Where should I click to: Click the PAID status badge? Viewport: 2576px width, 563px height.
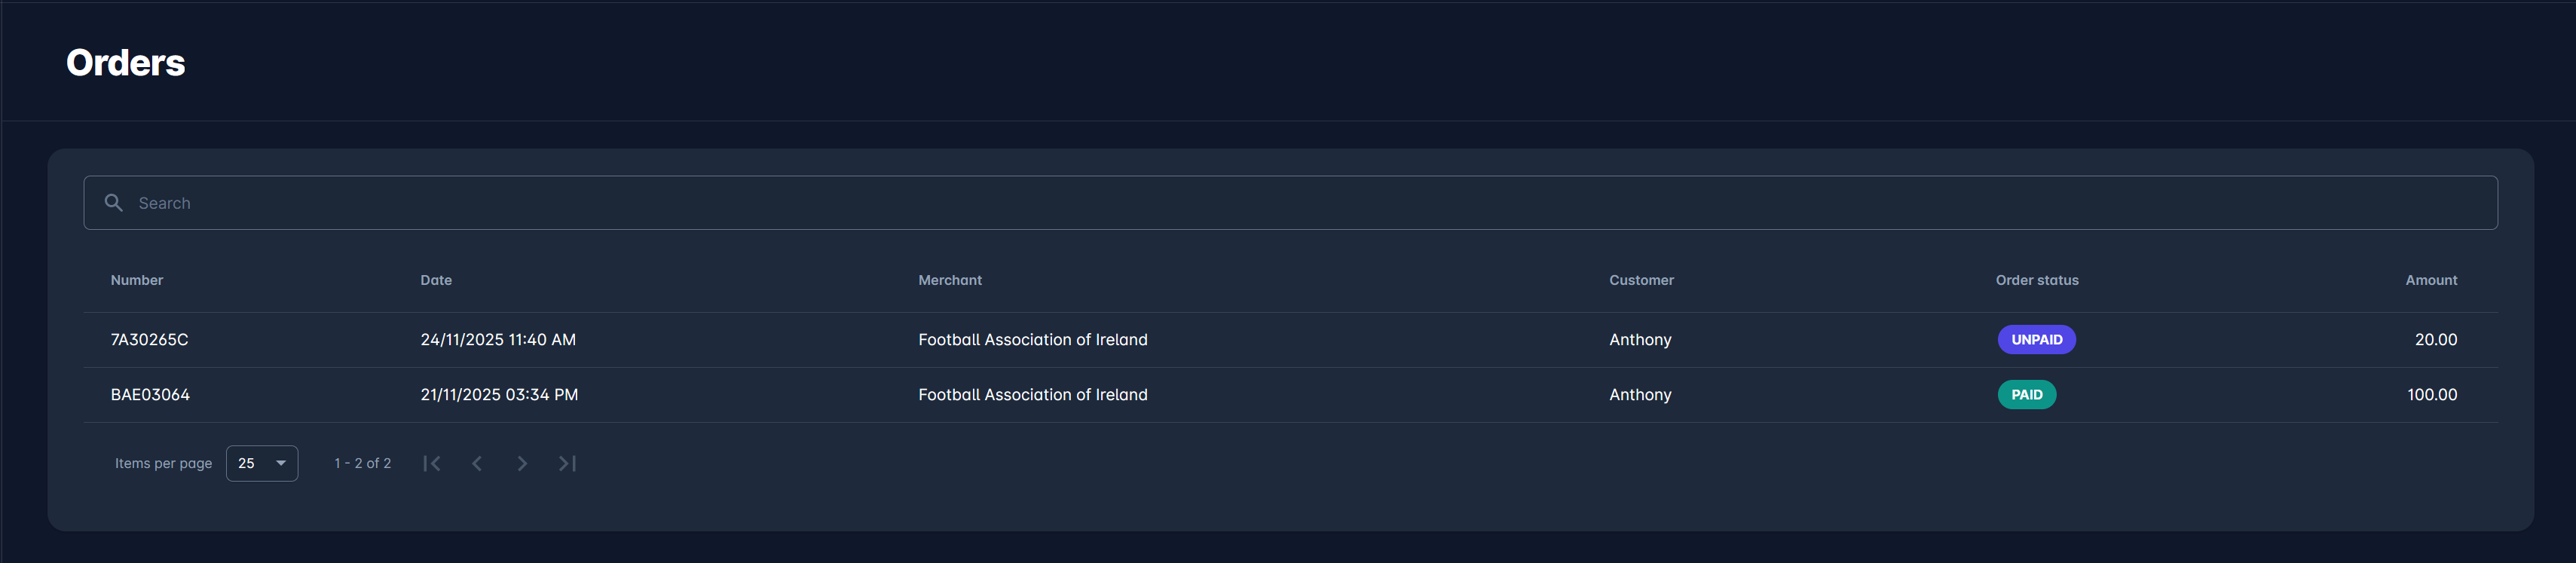(x=2026, y=395)
